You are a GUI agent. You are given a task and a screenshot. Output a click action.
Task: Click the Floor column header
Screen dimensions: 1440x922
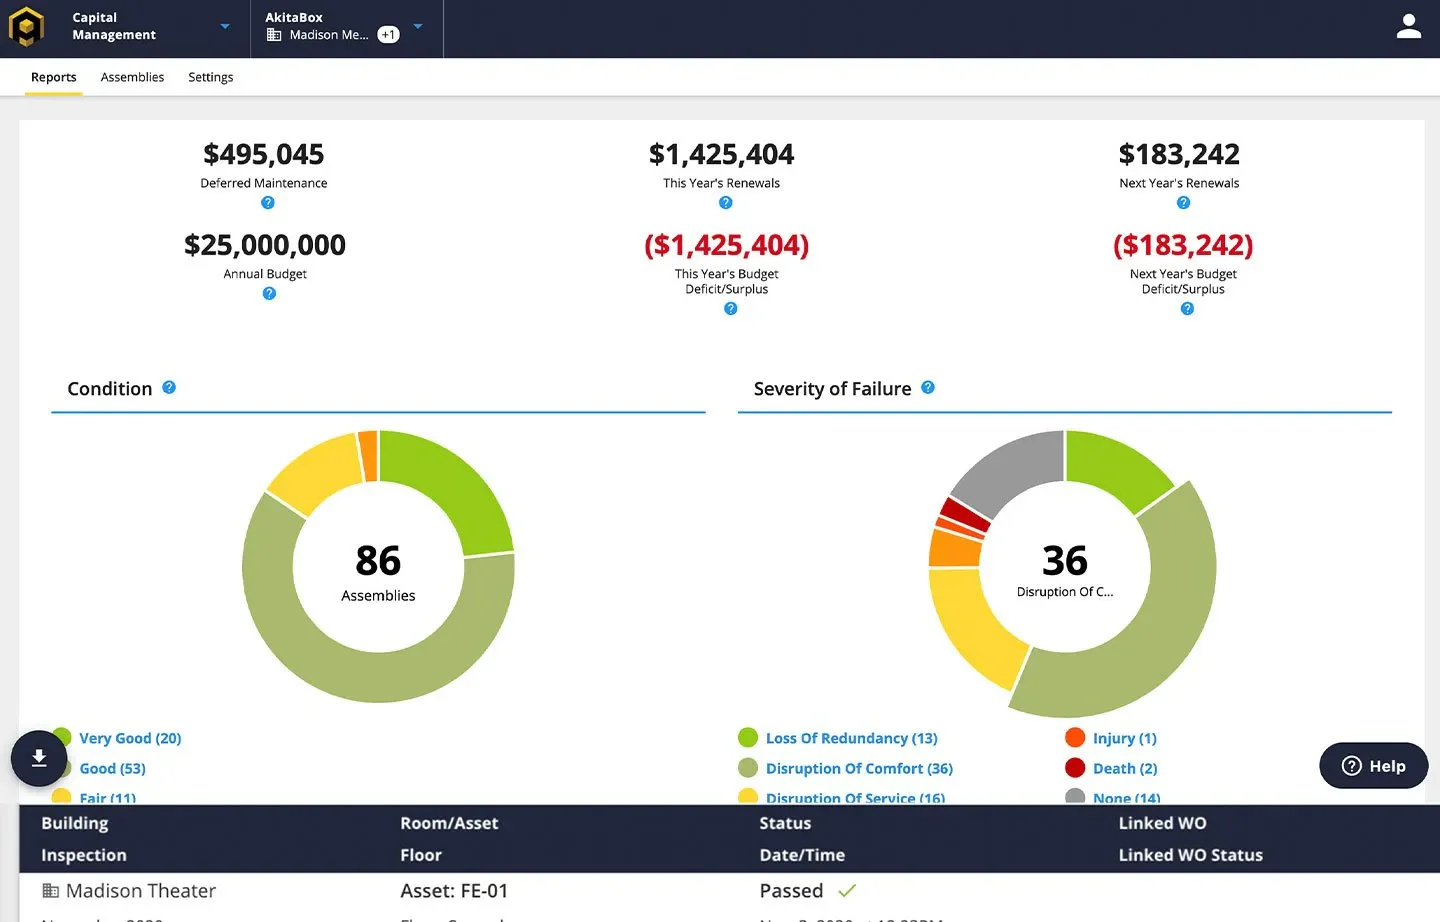pos(421,856)
